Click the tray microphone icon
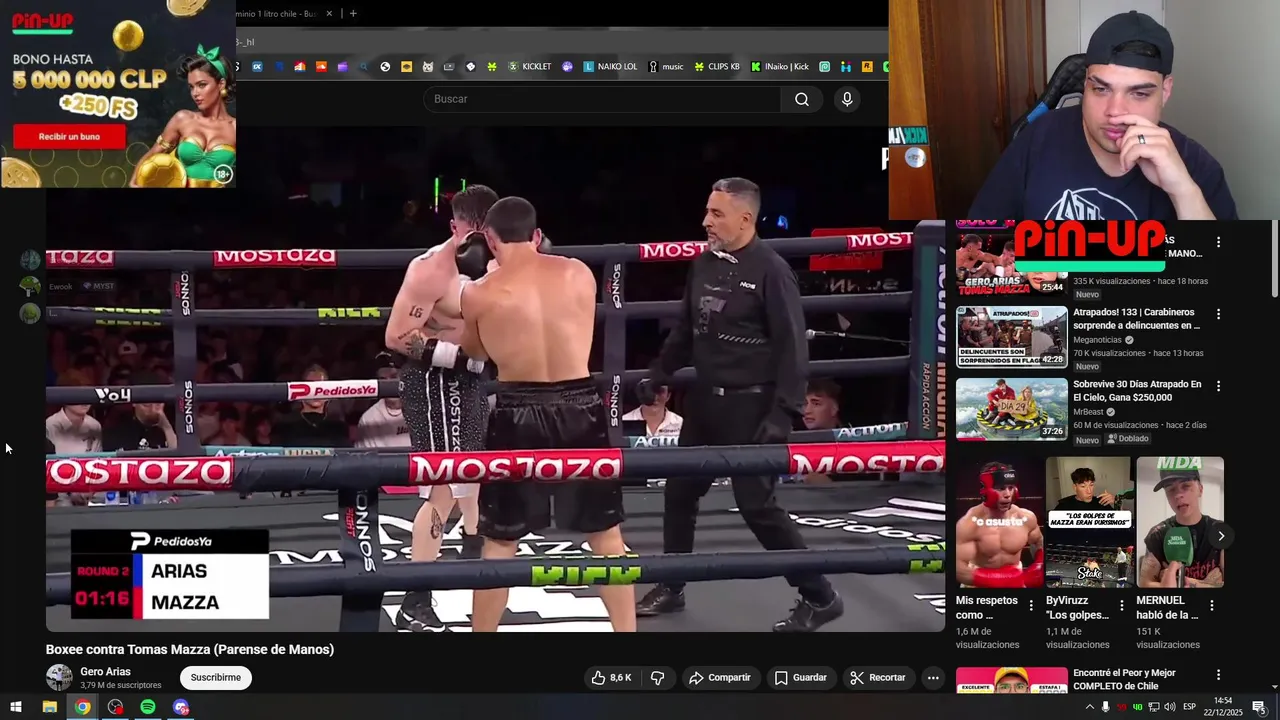This screenshot has width=1280, height=720. (x=1105, y=707)
